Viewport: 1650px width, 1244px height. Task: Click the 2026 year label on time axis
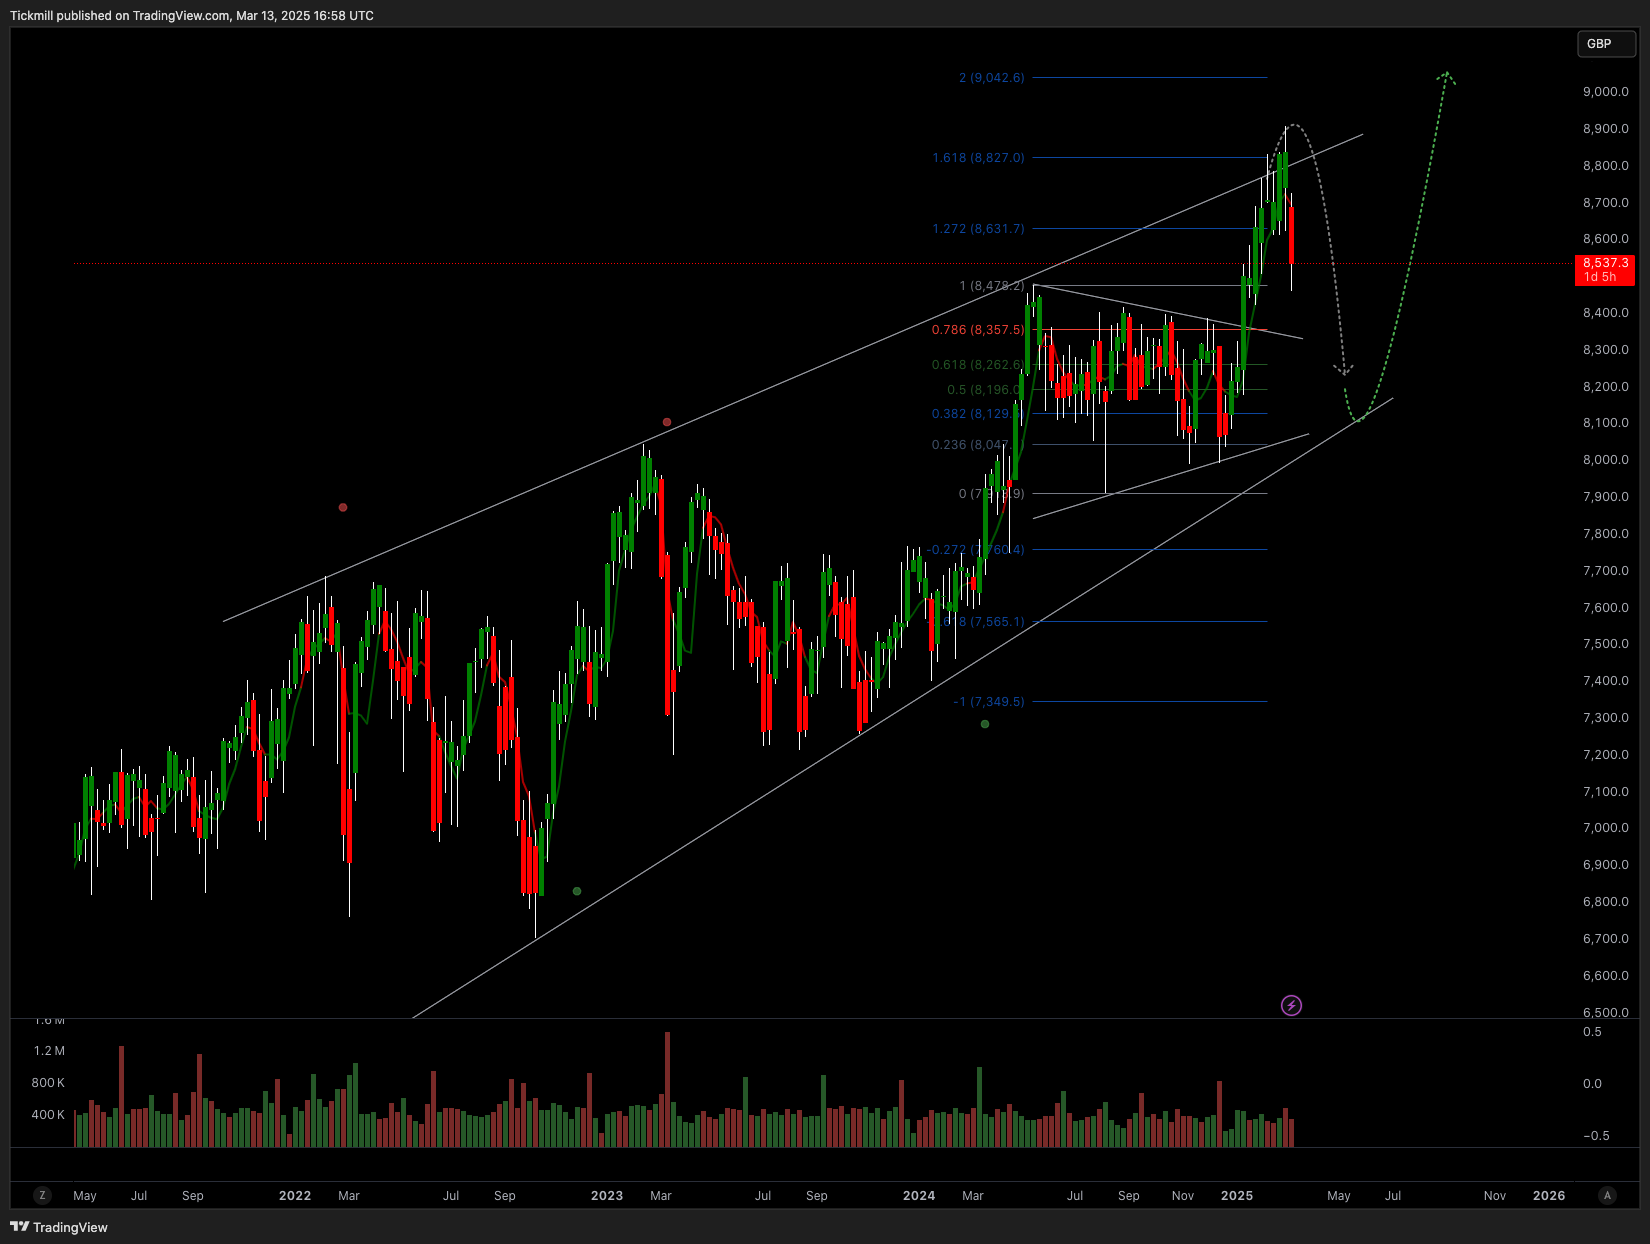pos(1549,1196)
